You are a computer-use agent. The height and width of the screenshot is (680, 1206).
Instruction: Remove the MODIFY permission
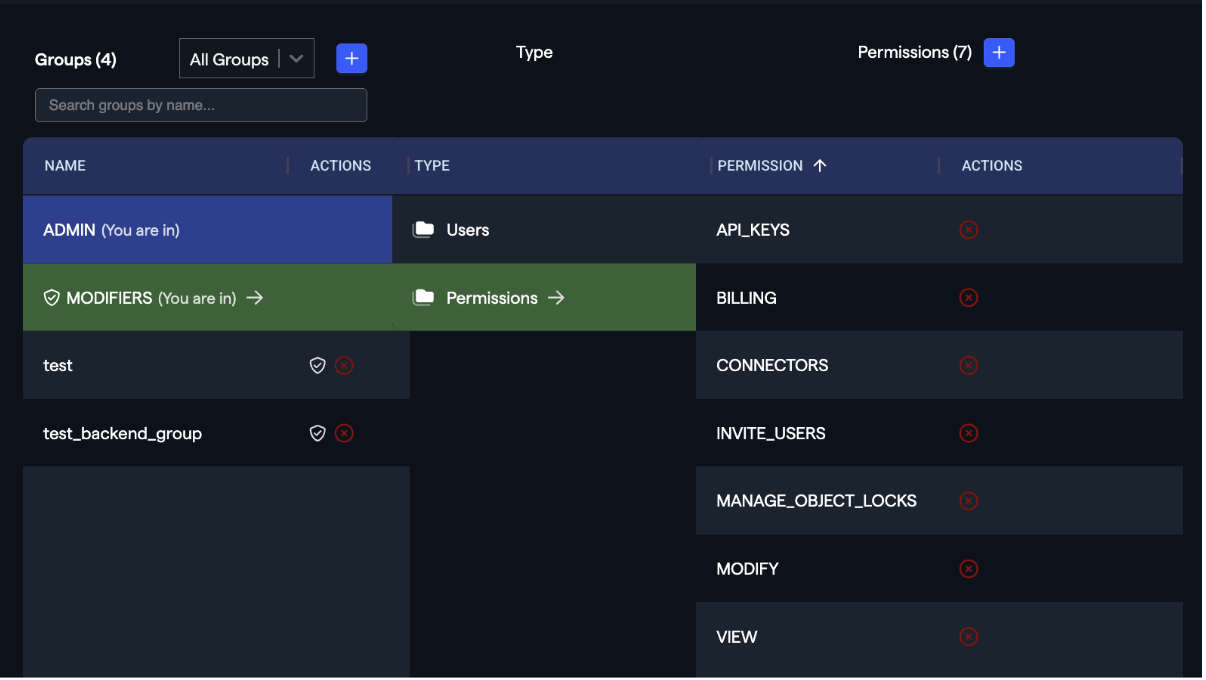pos(968,569)
